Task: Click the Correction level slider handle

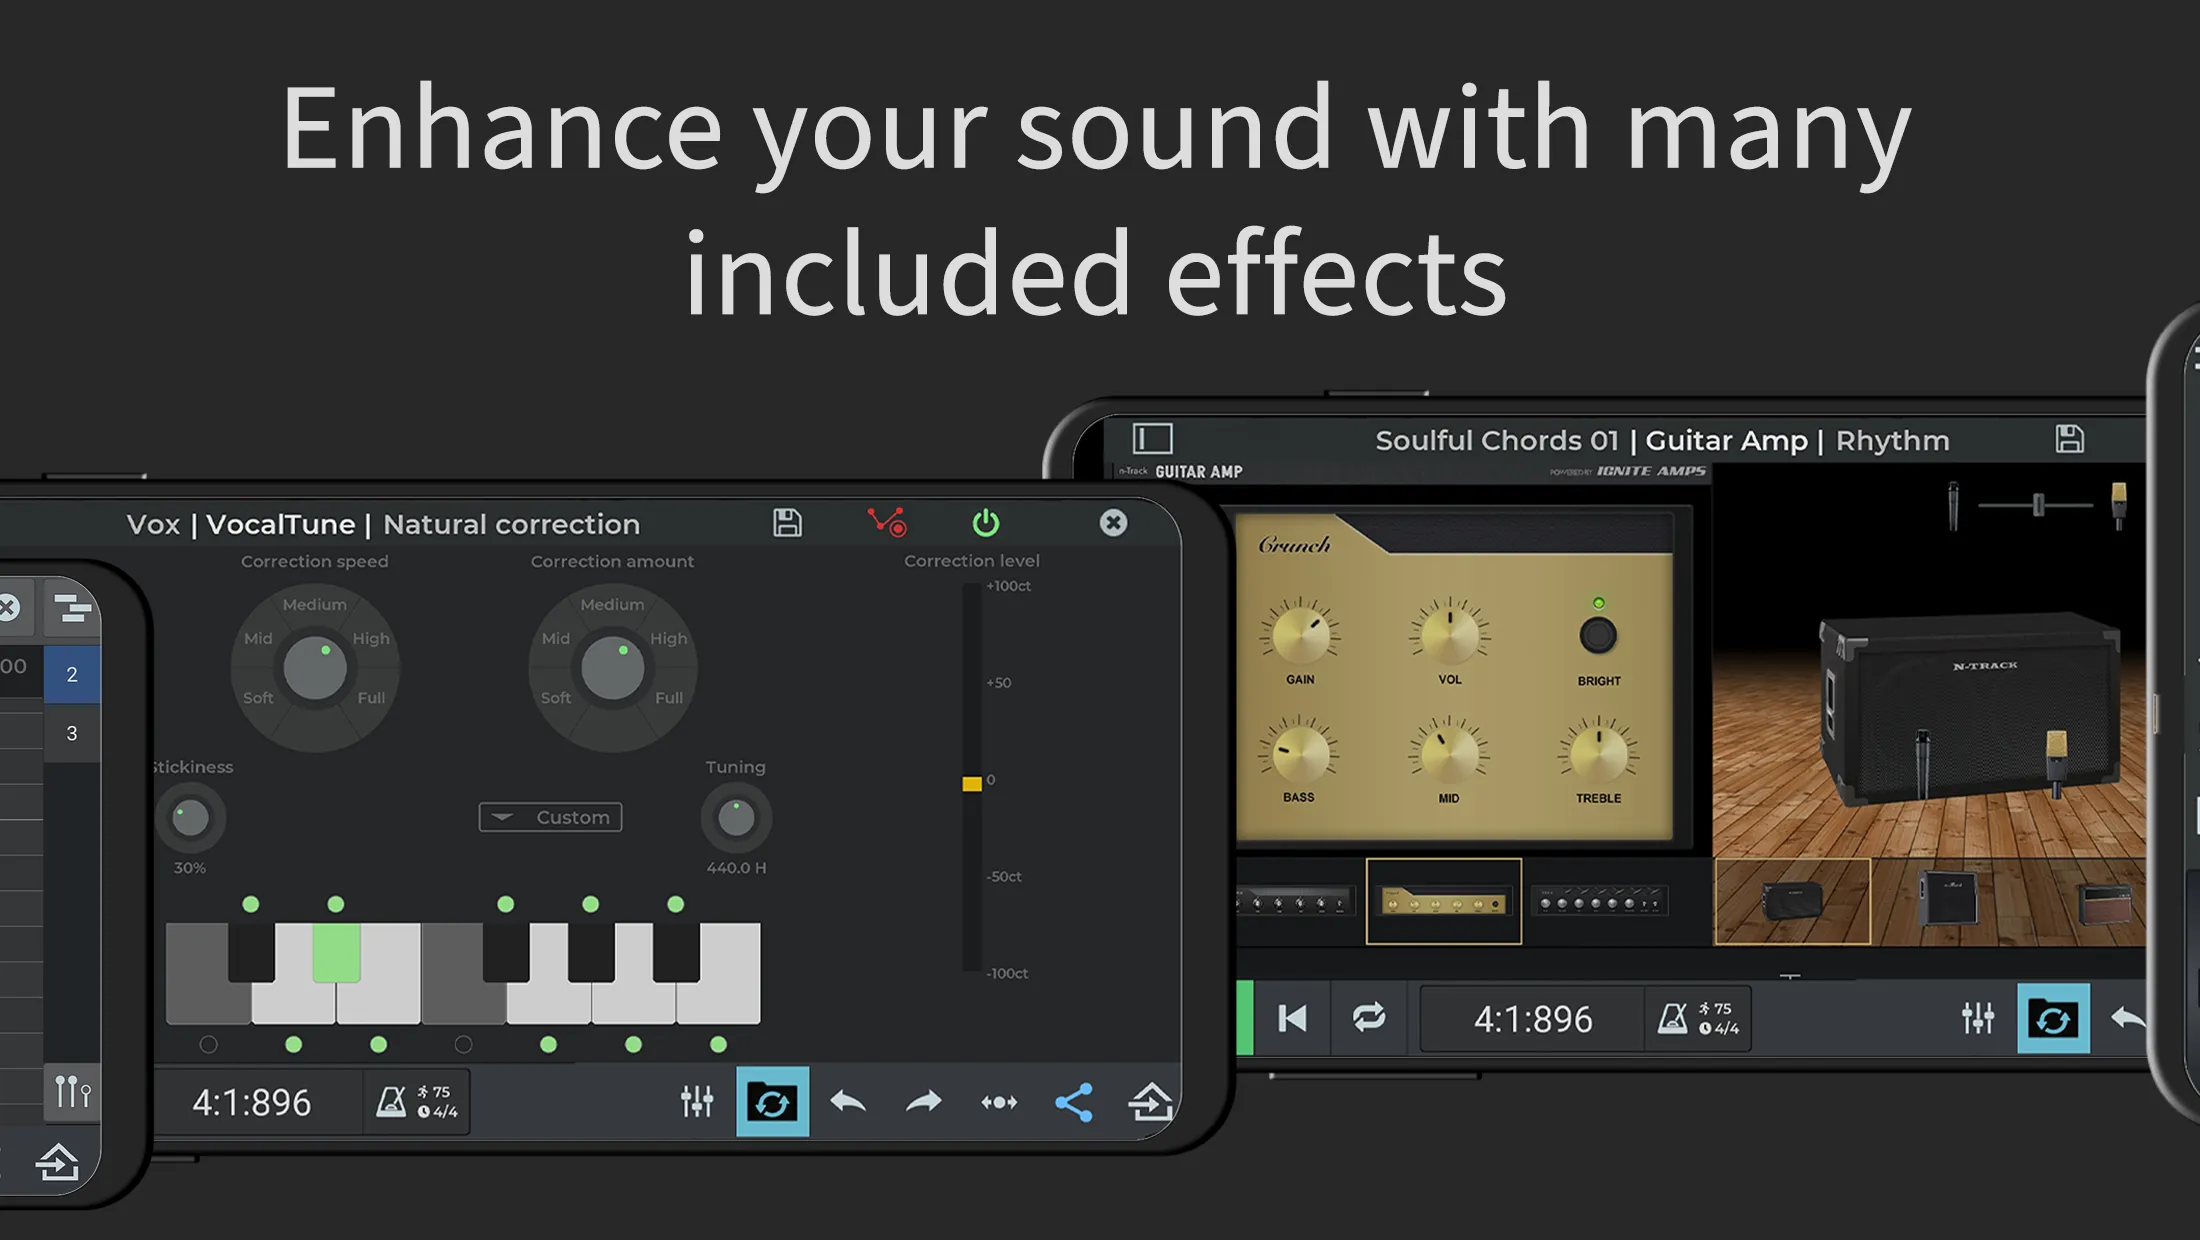Action: pyautogui.click(x=970, y=781)
